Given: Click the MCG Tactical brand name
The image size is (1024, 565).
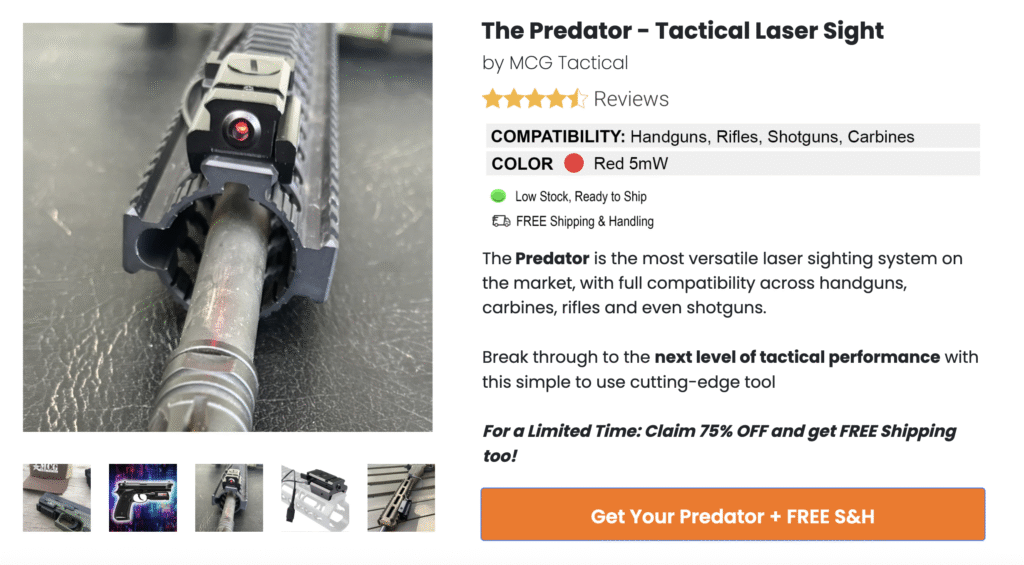Looking at the screenshot, I should (568, 63).
